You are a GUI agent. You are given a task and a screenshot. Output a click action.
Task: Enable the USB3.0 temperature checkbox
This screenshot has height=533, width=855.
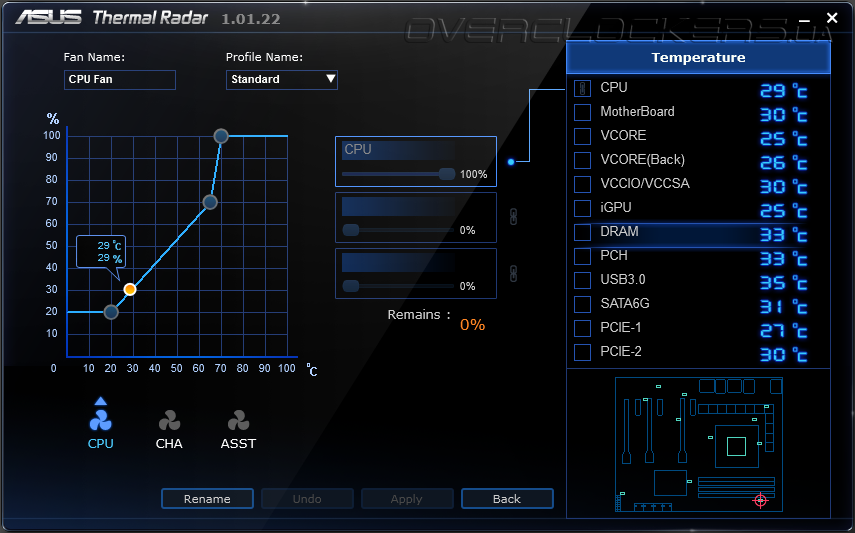(582, 280)
